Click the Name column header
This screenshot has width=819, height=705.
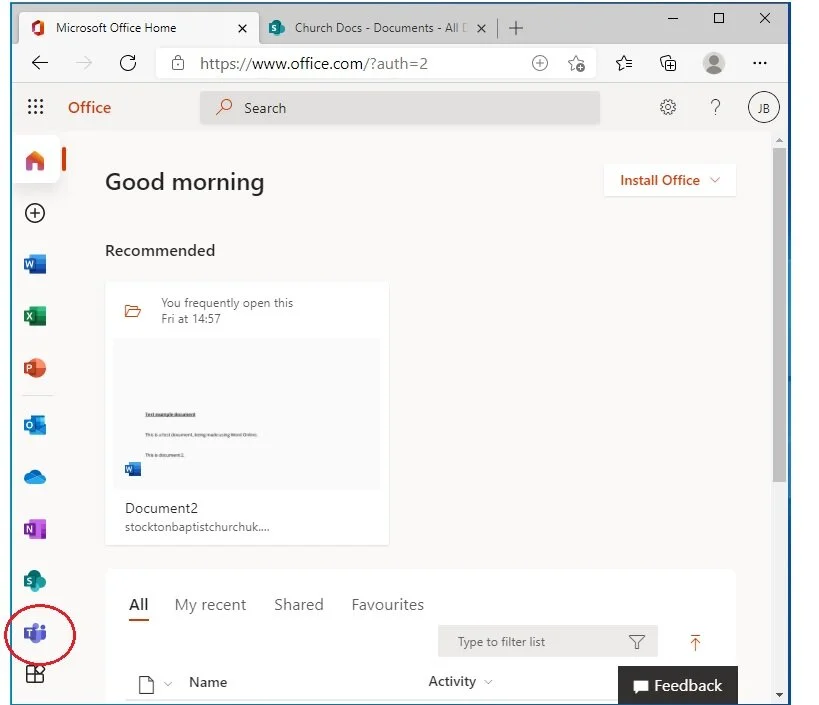point(208,682)
